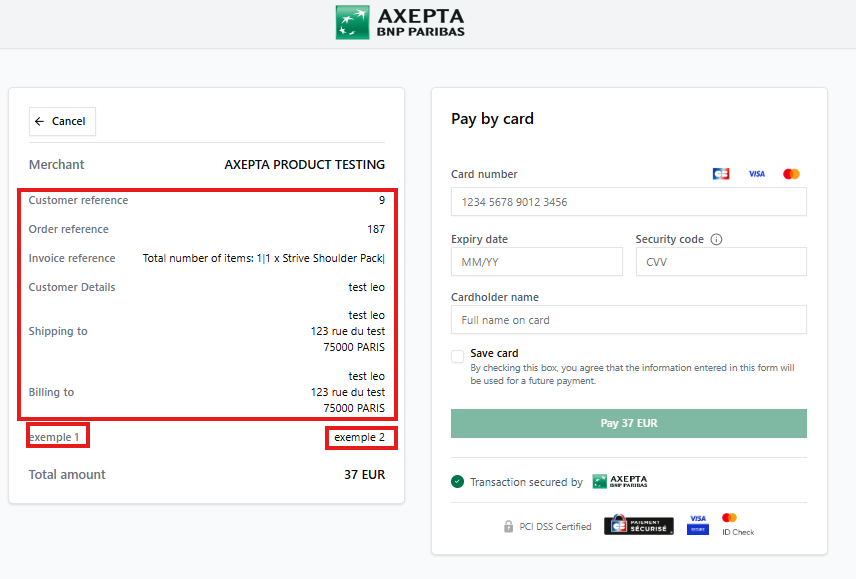Open the Security code info icon
Image resolution: width=856 pixels, height=579 pixels.
716,240
